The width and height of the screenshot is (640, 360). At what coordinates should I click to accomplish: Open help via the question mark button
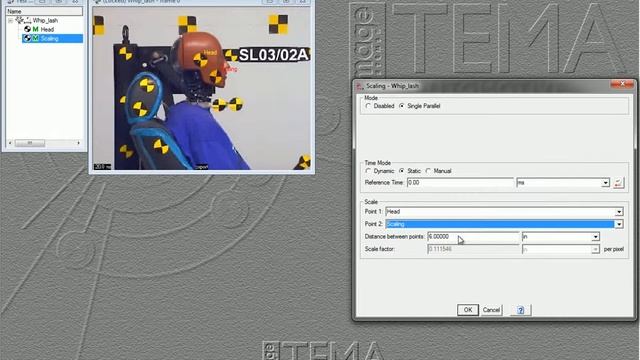(x=520, y=310)
